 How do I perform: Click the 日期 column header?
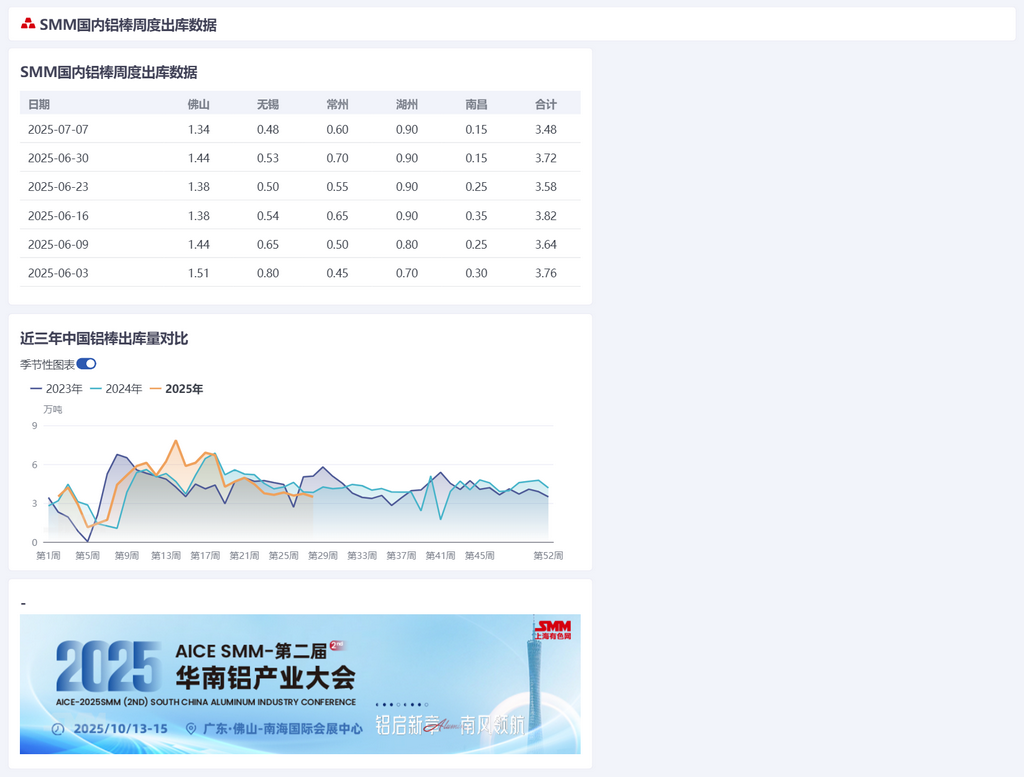click(39, 104)
